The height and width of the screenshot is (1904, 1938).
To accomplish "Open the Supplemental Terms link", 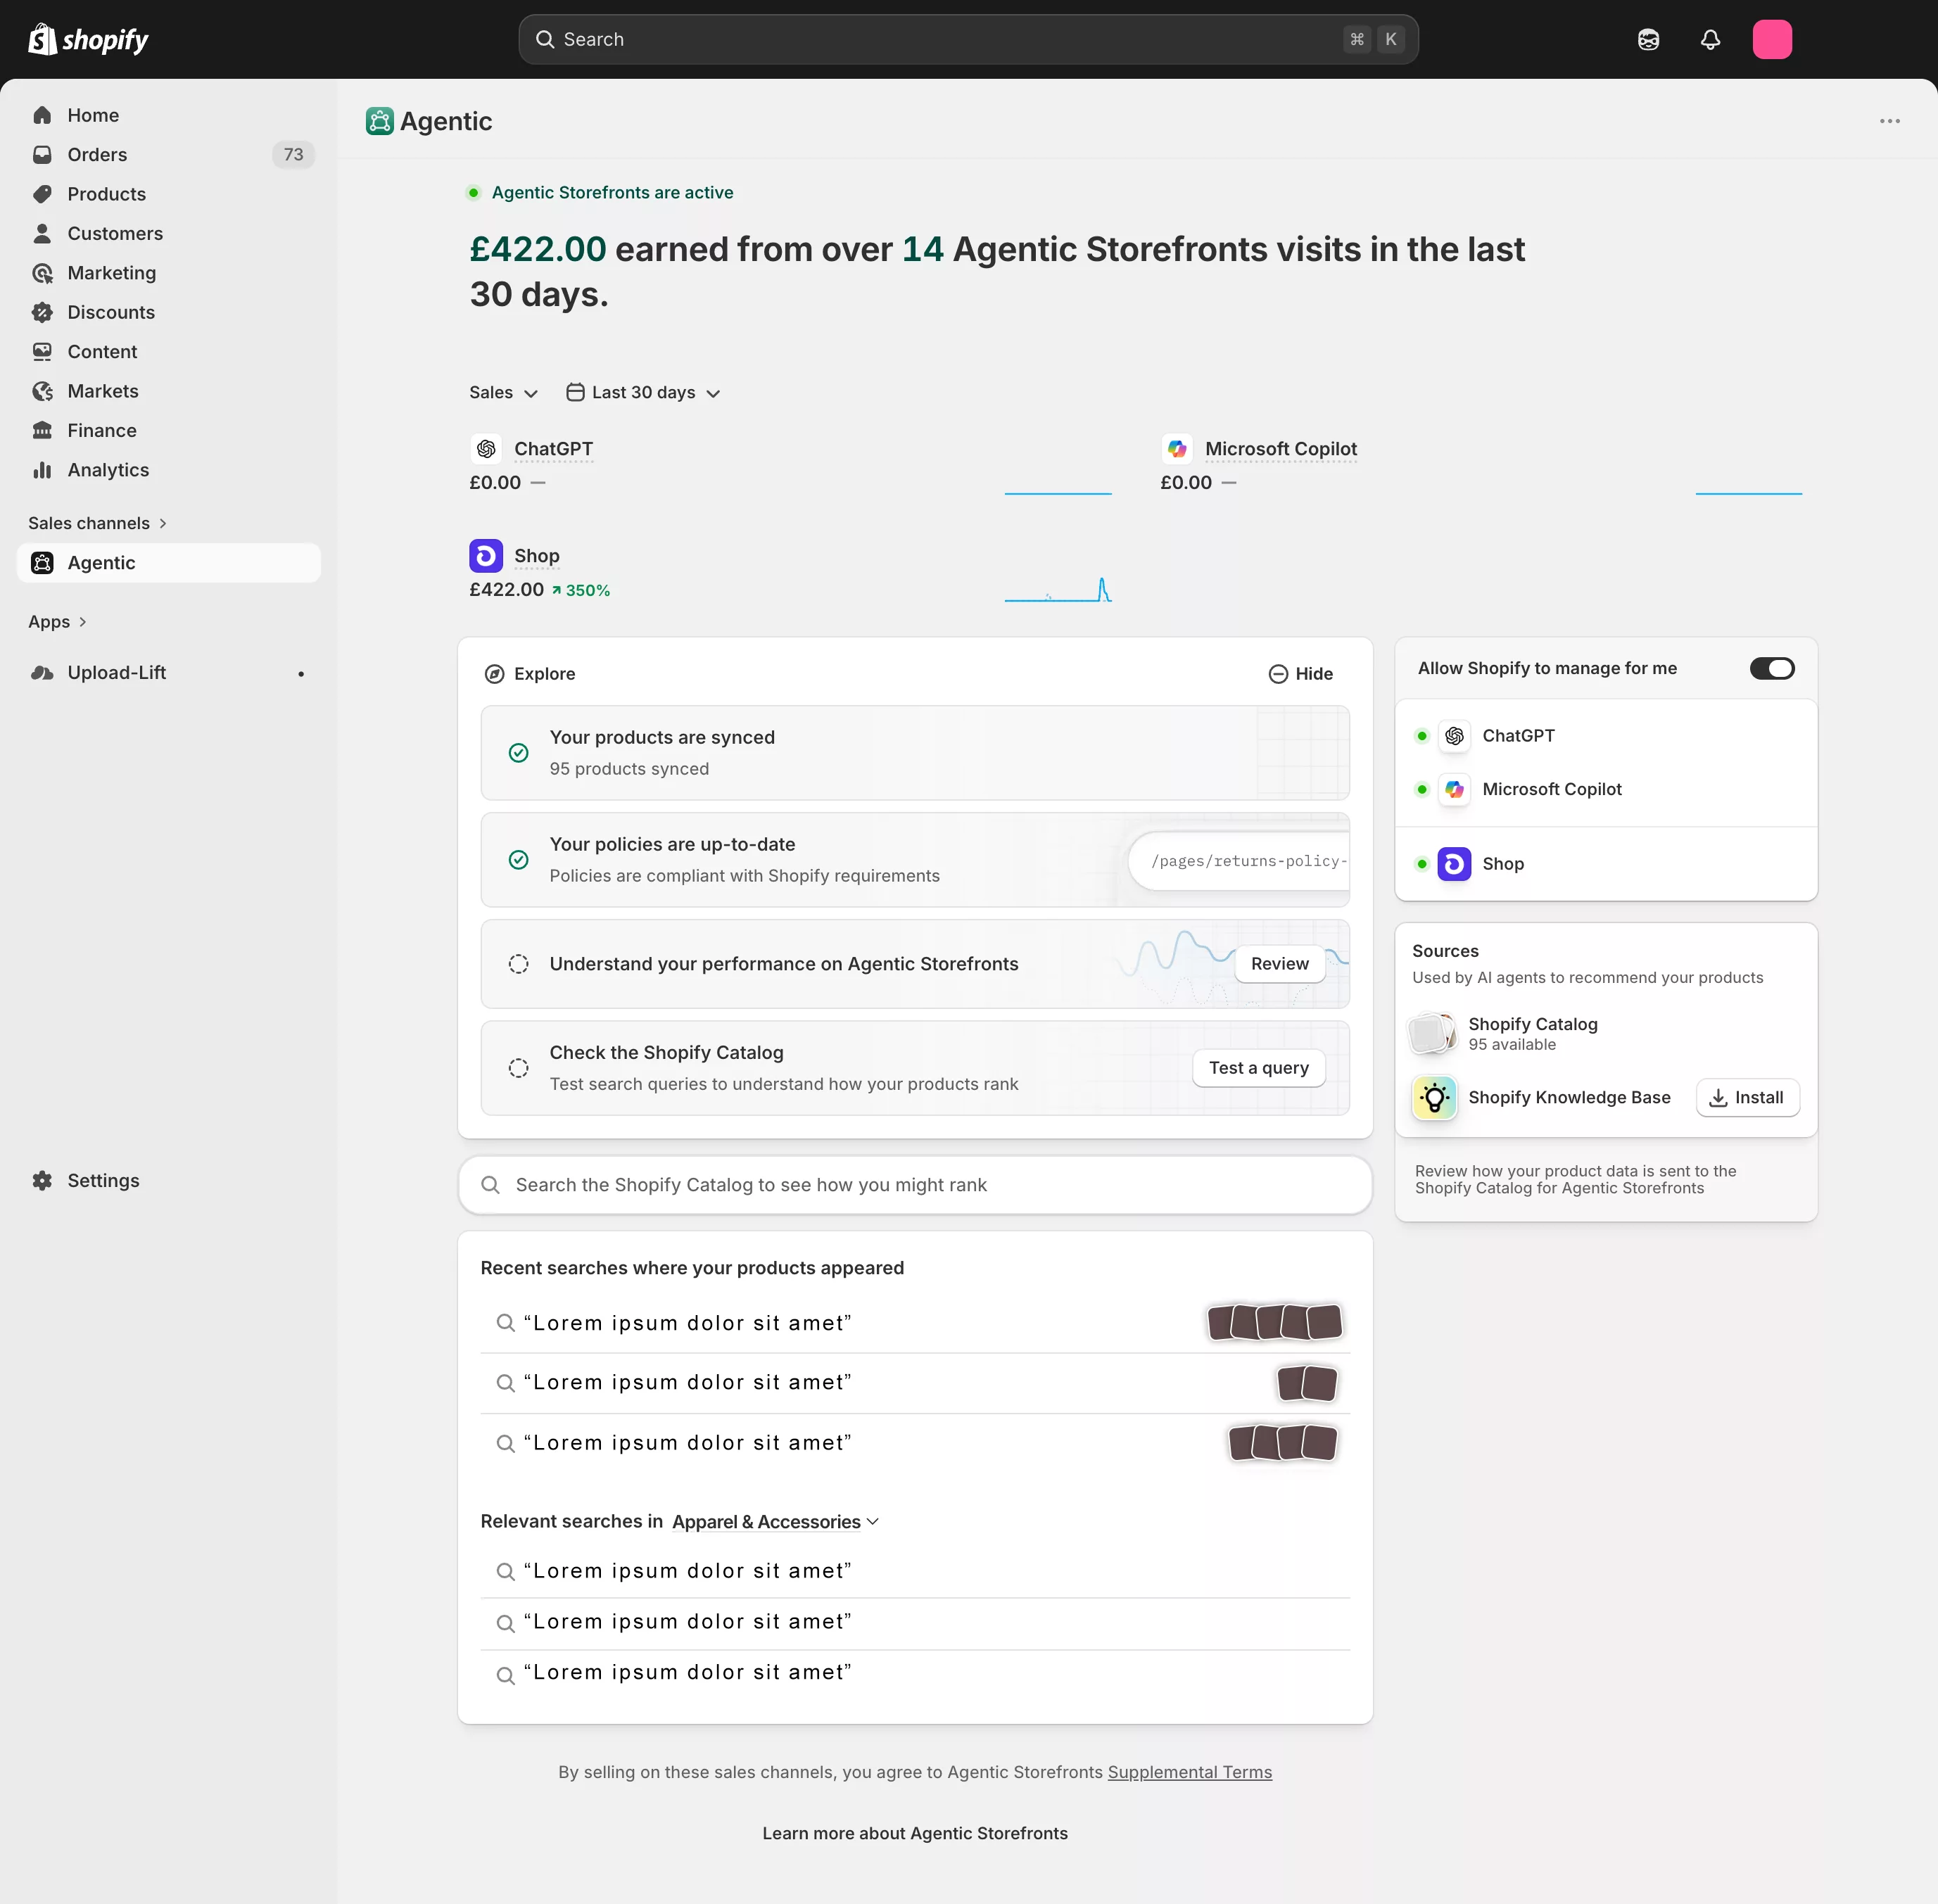I will 1189,1773.
